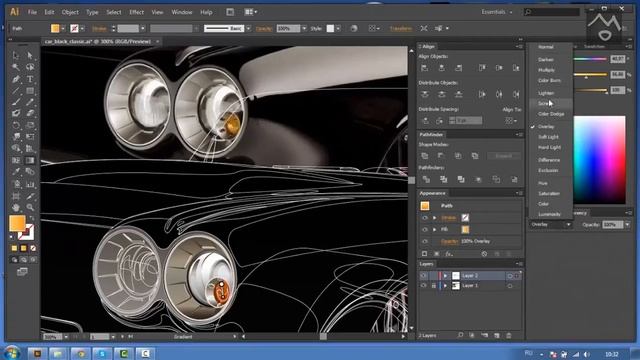
Task: Open the Arrange Documents icon
Action: (250, 12)
